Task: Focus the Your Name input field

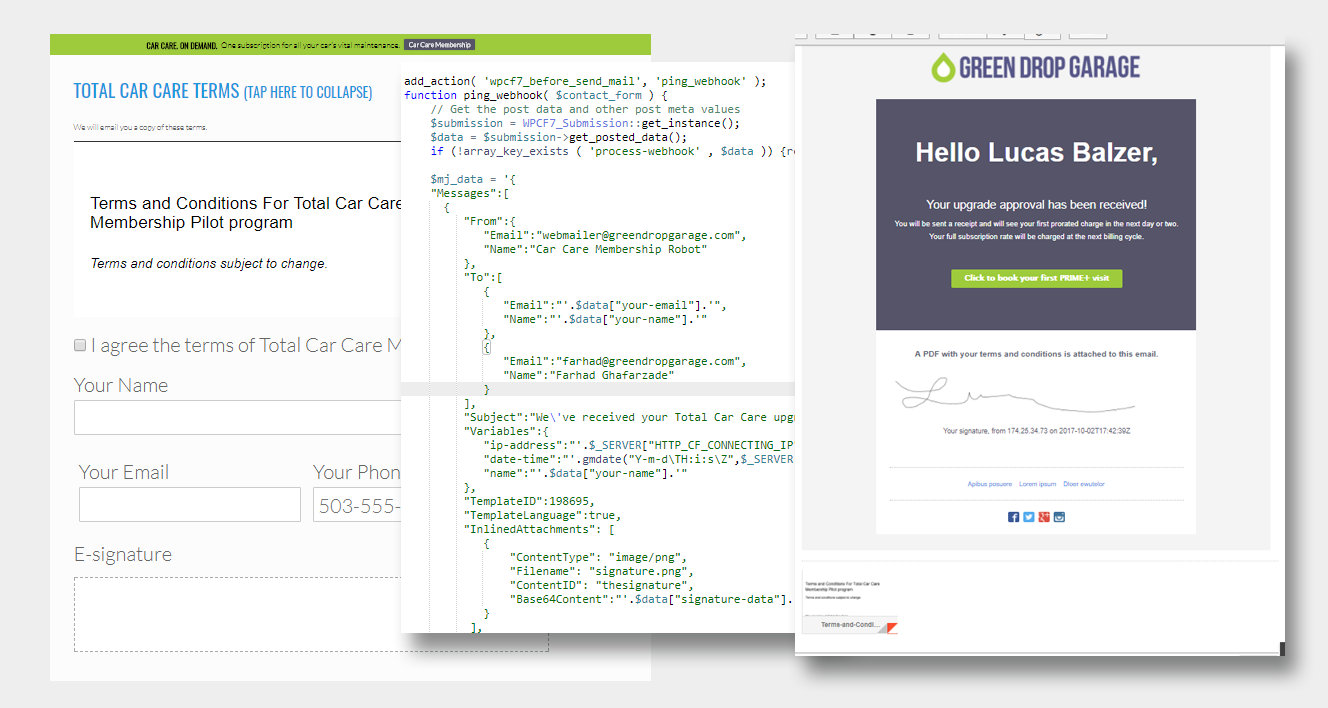Action: [238, 417]
